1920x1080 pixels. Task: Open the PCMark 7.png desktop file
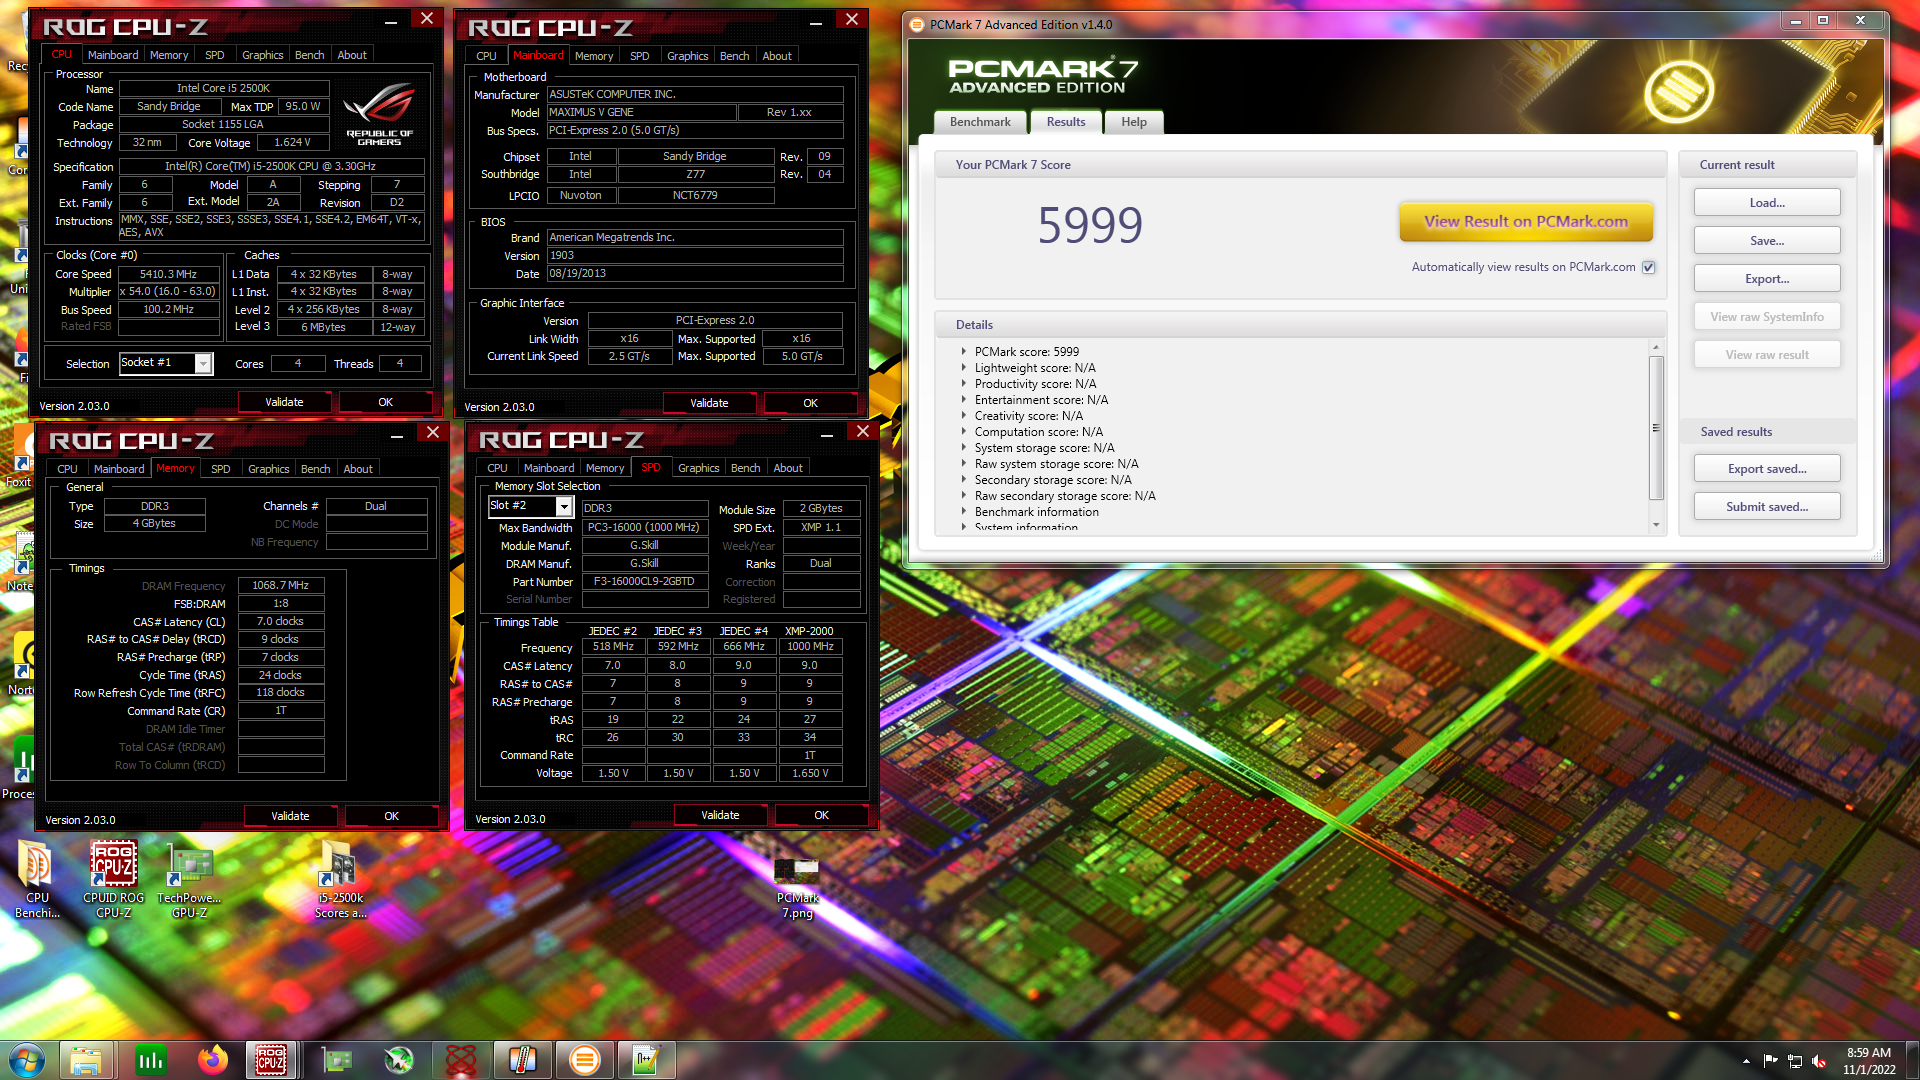click(x=797, y=886)
